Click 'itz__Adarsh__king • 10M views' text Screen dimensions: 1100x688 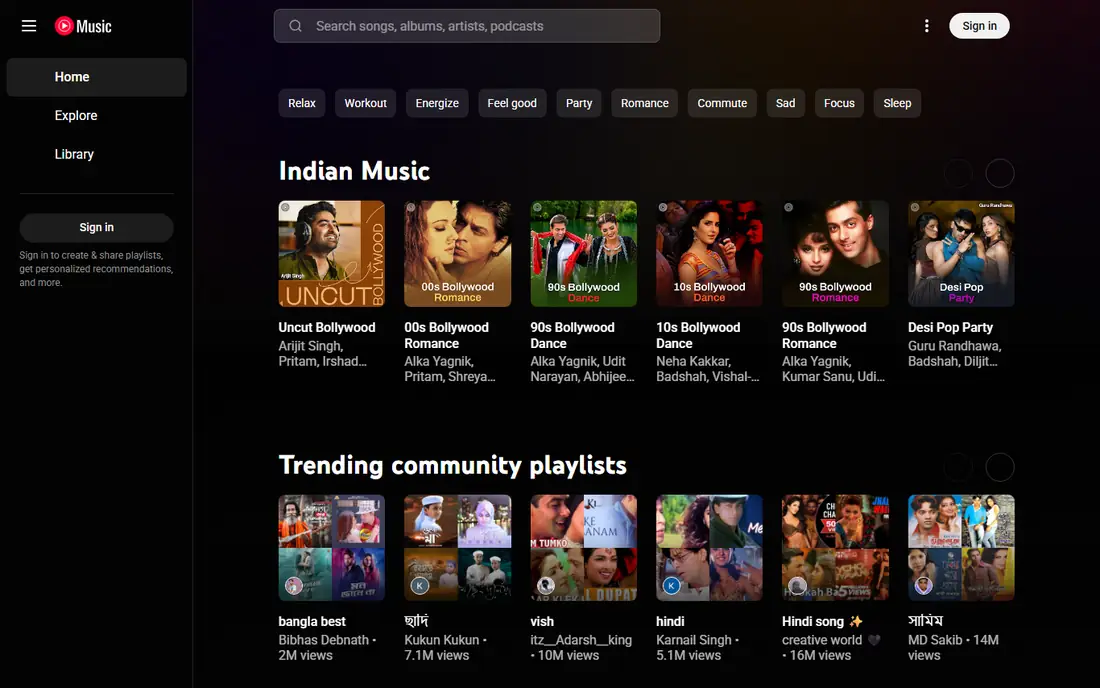(581, 647)
